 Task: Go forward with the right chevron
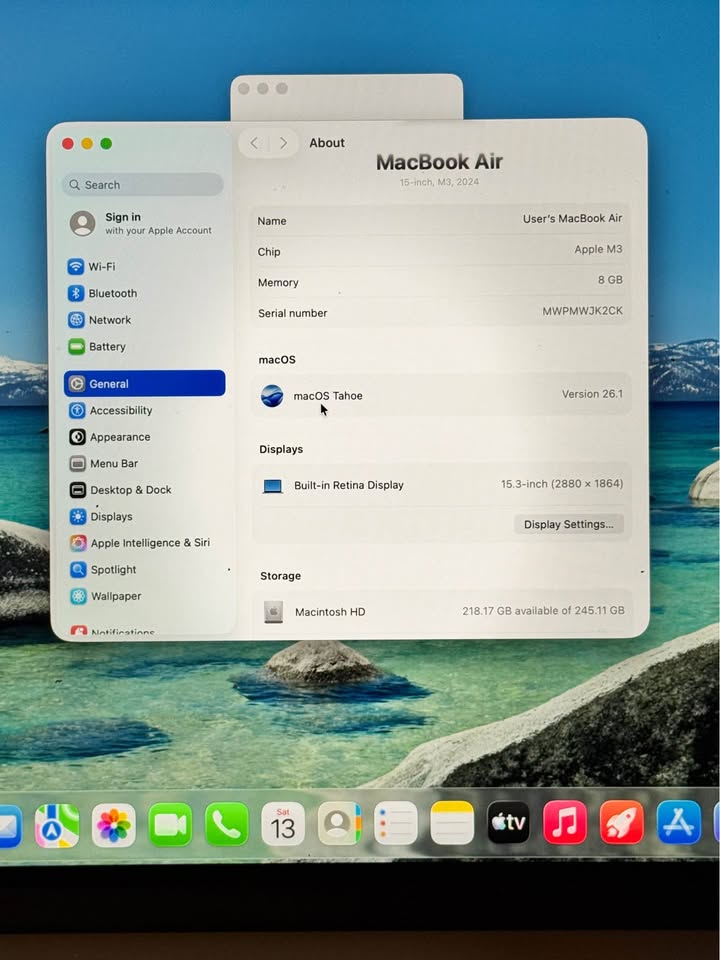click(283, 143)
